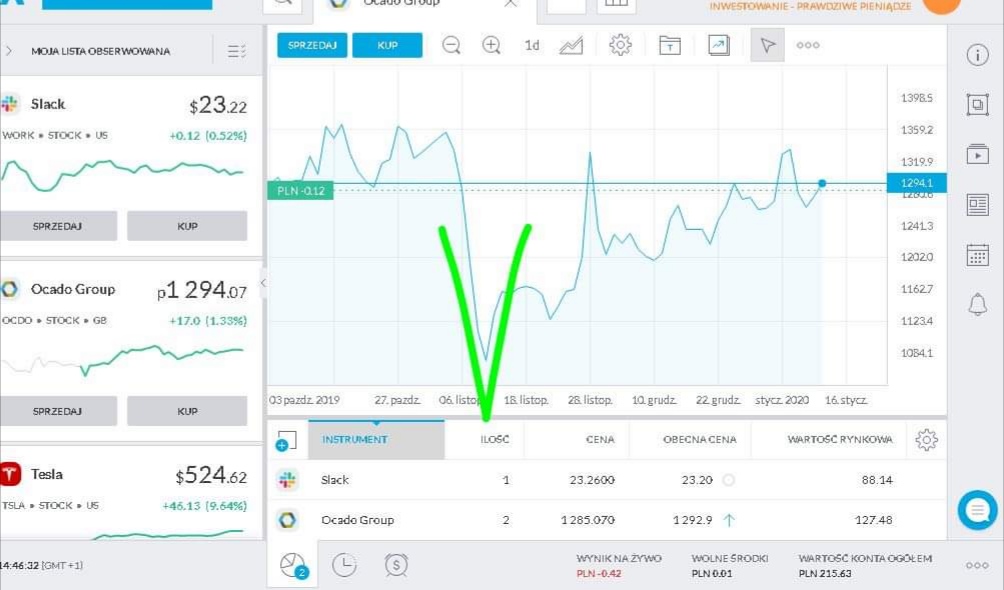Open the history clock icon at bottom

[344, 565]
